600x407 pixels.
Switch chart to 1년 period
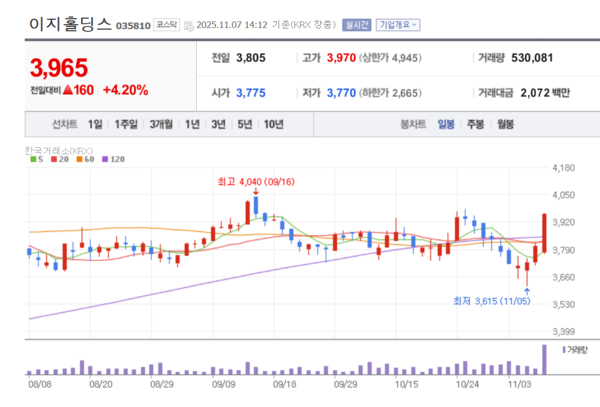click(x=193, y=125)
